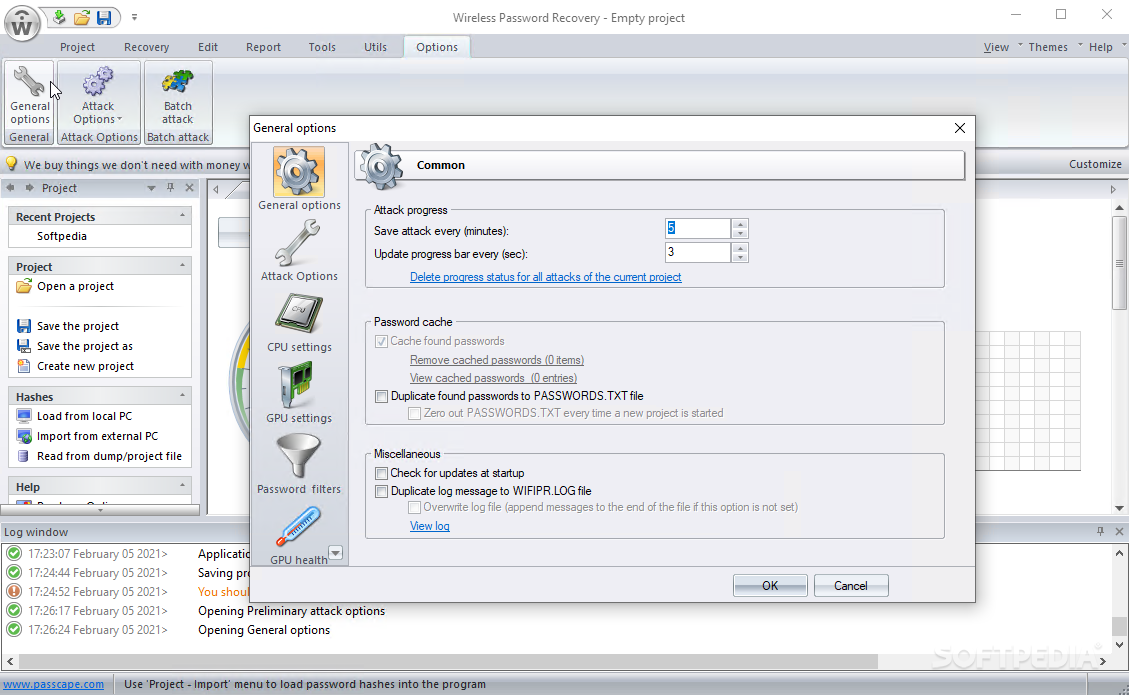Click quick access save floppy icon

(104, 17)
